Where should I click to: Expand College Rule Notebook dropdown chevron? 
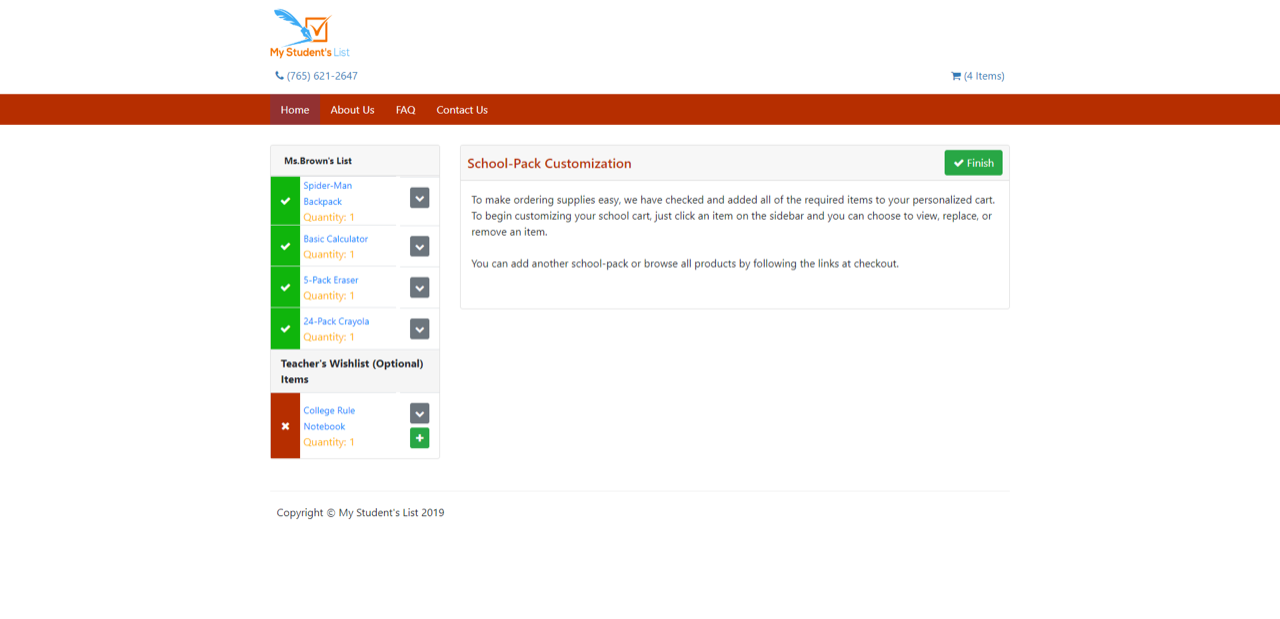420,413
